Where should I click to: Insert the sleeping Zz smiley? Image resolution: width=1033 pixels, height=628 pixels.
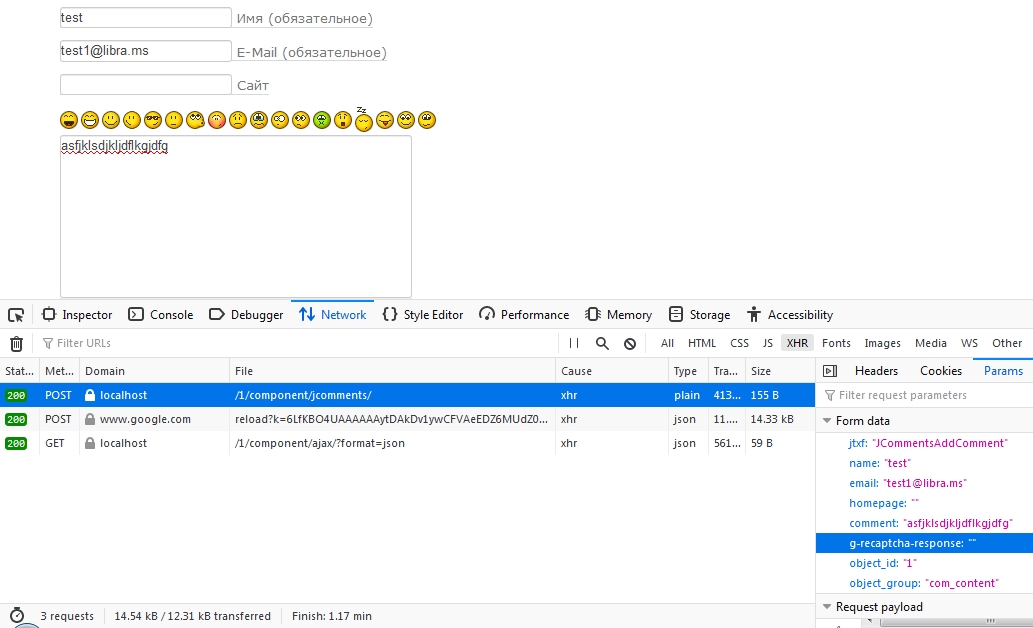364,119
